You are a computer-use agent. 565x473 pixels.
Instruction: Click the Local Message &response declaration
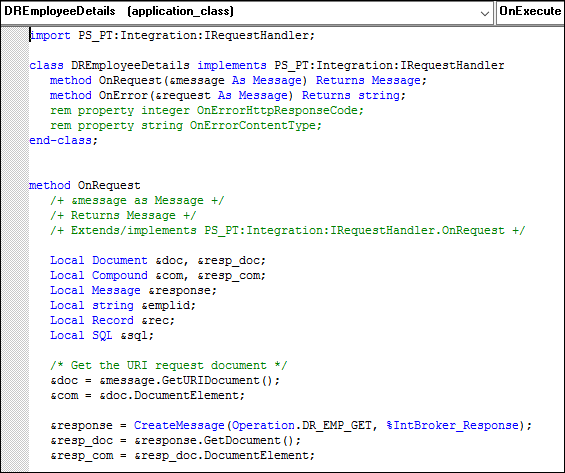coord(133,290)
